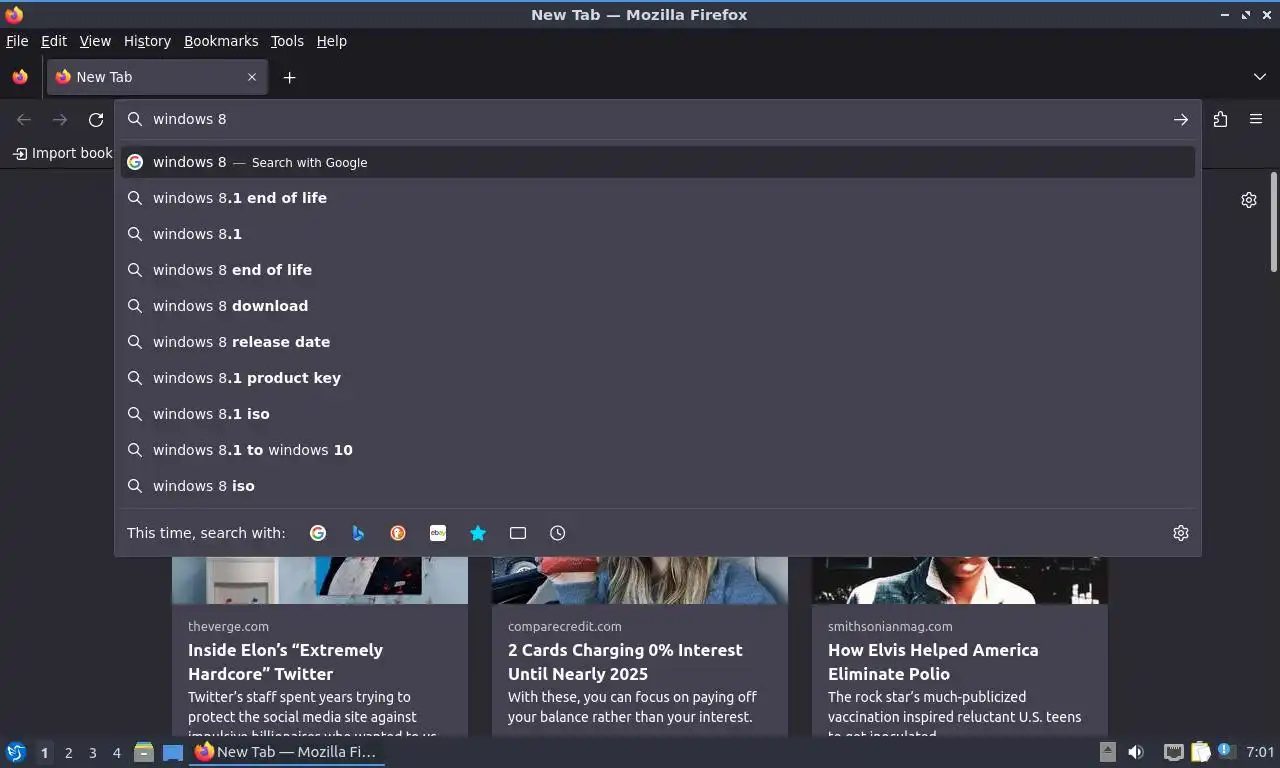Open the clipboard manager tray icon
The height and width of the screenshot is (768, 1280).
(x=1200, y=752)
